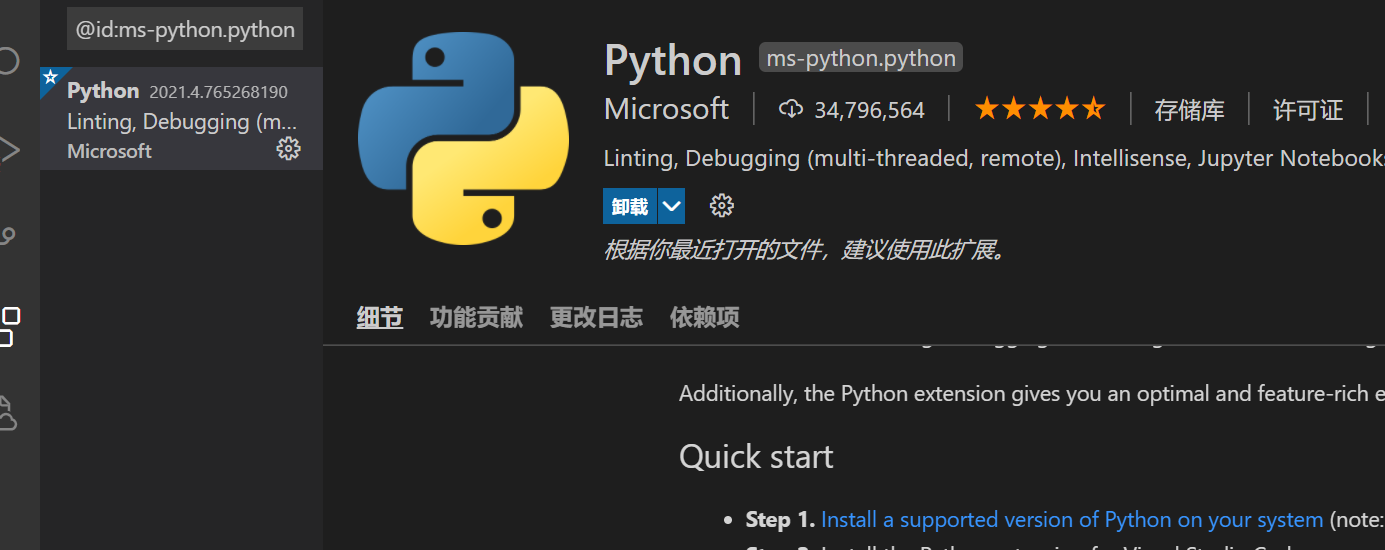1385x550 pixels.
Task: Open the 许可证 license link
Action: [x=1307, y=110]
